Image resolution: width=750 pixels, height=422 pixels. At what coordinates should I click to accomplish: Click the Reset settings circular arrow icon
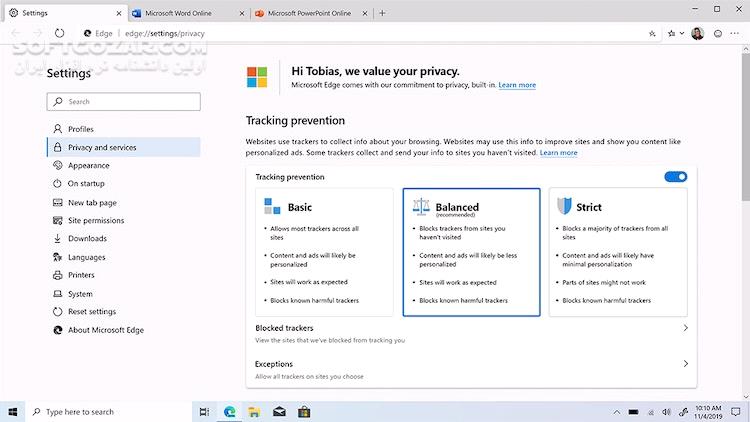57,311
